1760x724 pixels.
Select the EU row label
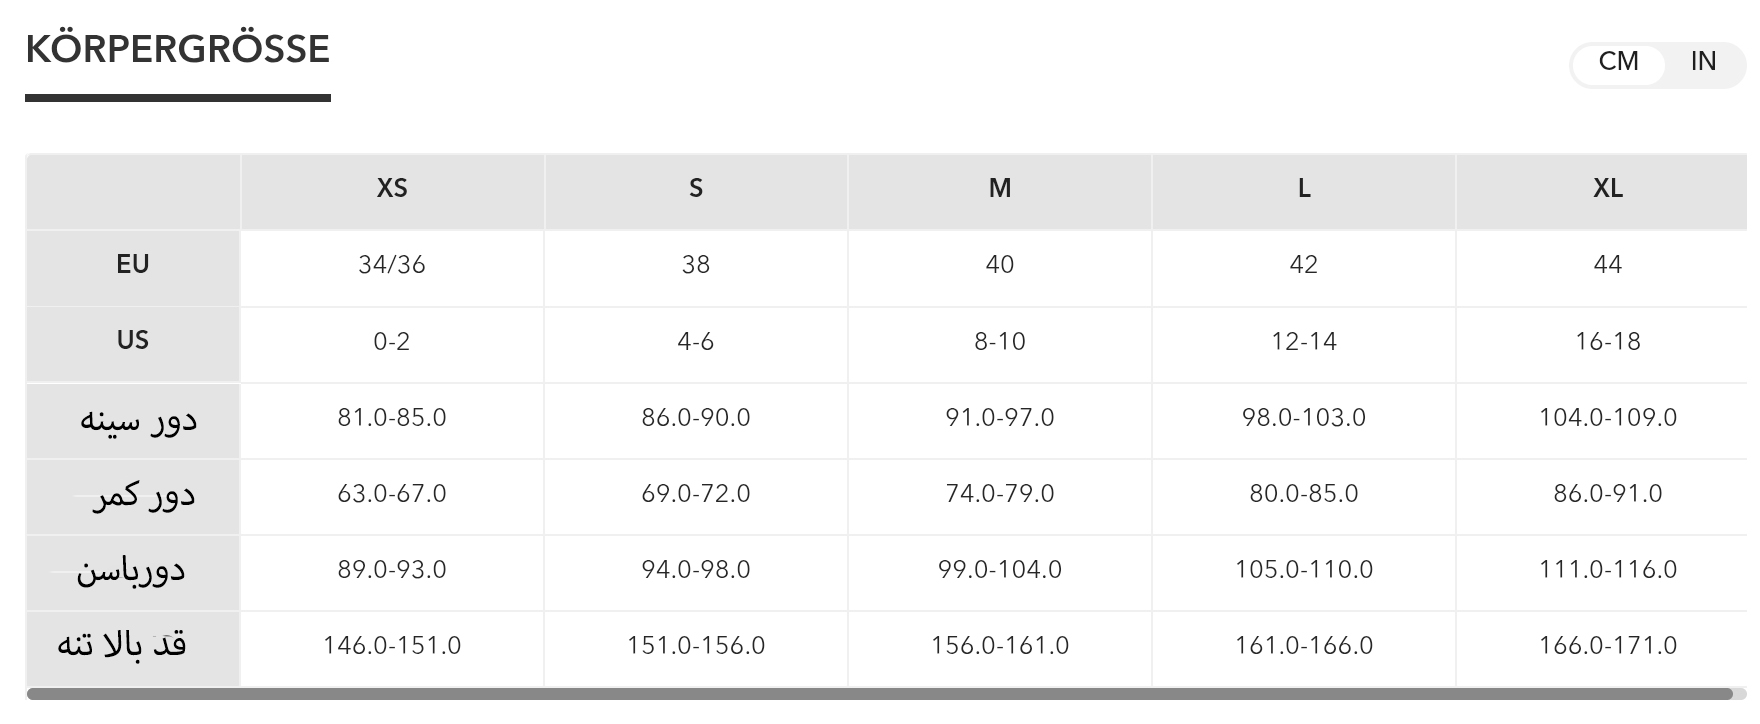coord(133,265)
